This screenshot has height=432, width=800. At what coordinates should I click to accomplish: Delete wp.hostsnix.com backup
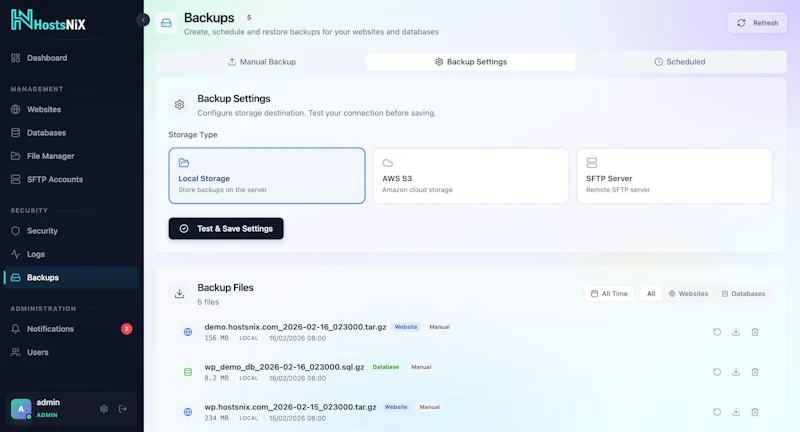[755, 412]
